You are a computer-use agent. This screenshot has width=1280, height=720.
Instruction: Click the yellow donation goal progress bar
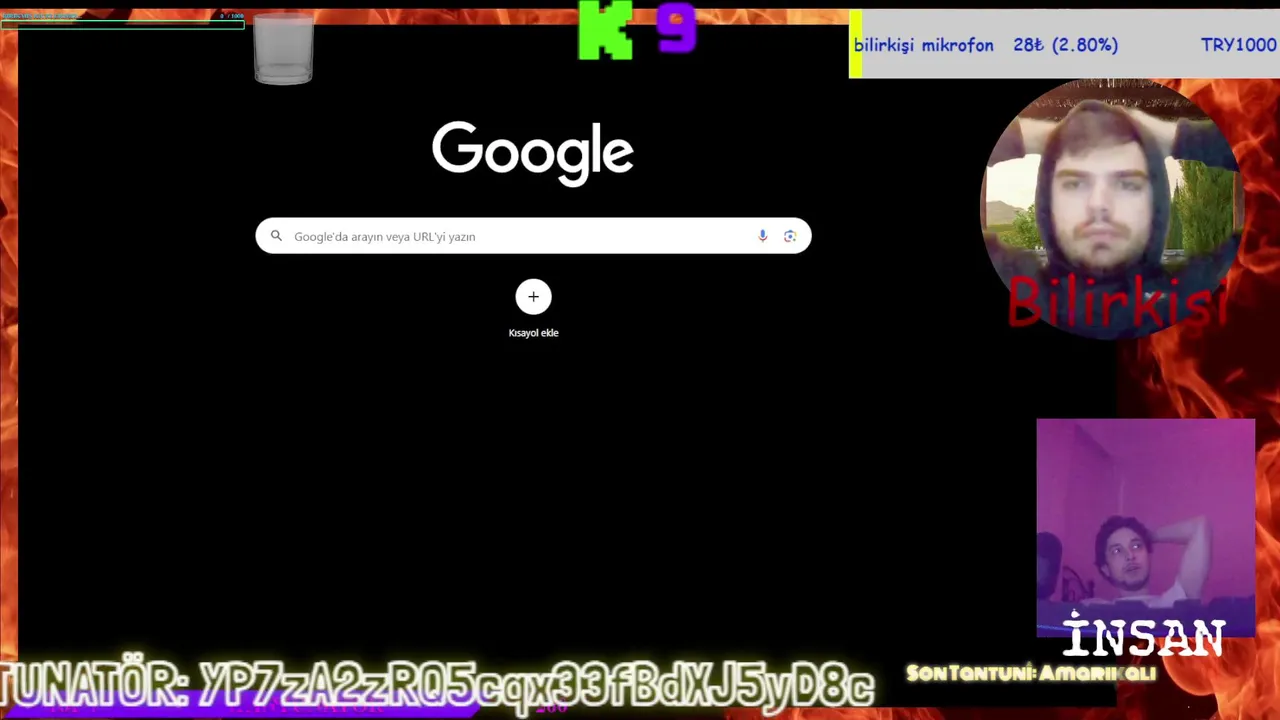click(855, 44)
